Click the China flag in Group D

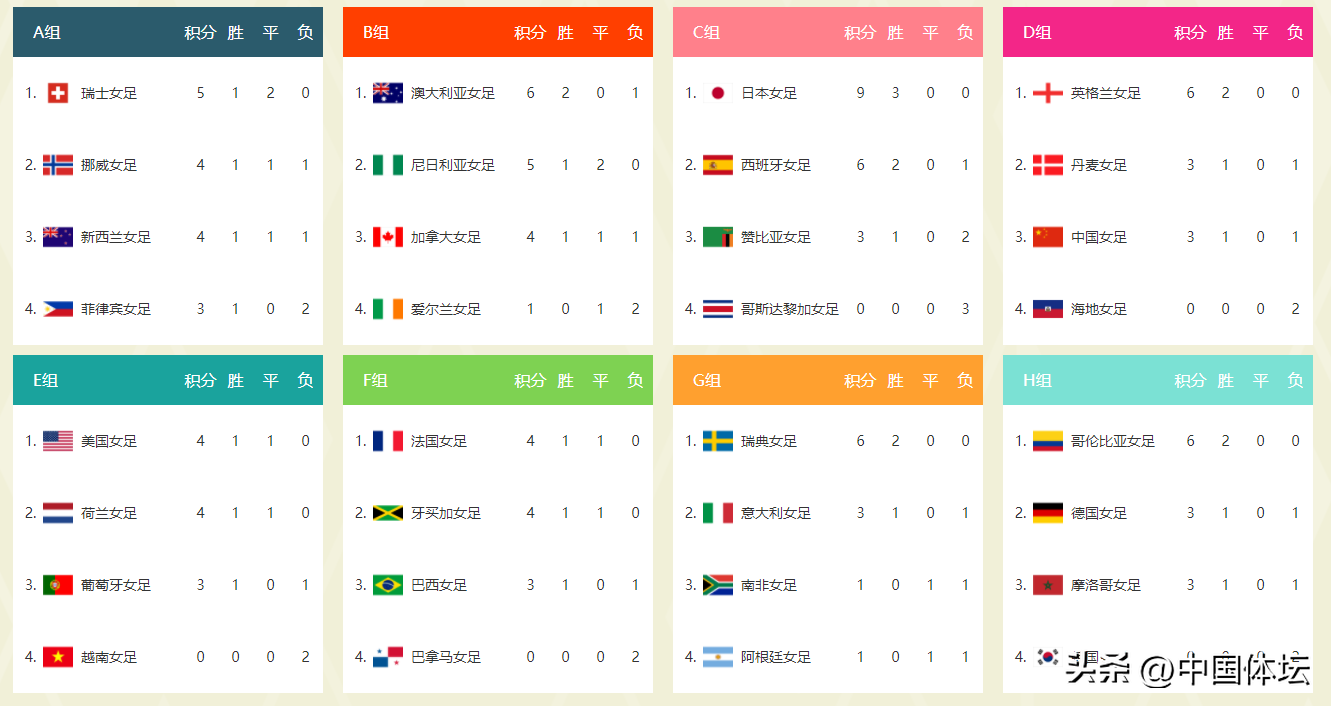click(x=1048, y=237)
